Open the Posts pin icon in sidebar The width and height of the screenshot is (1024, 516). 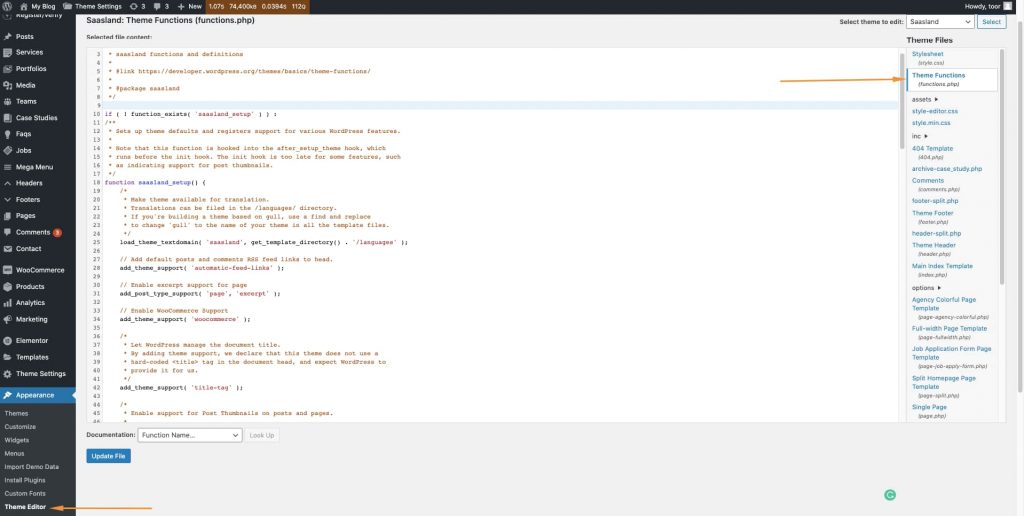pos(8,37)
